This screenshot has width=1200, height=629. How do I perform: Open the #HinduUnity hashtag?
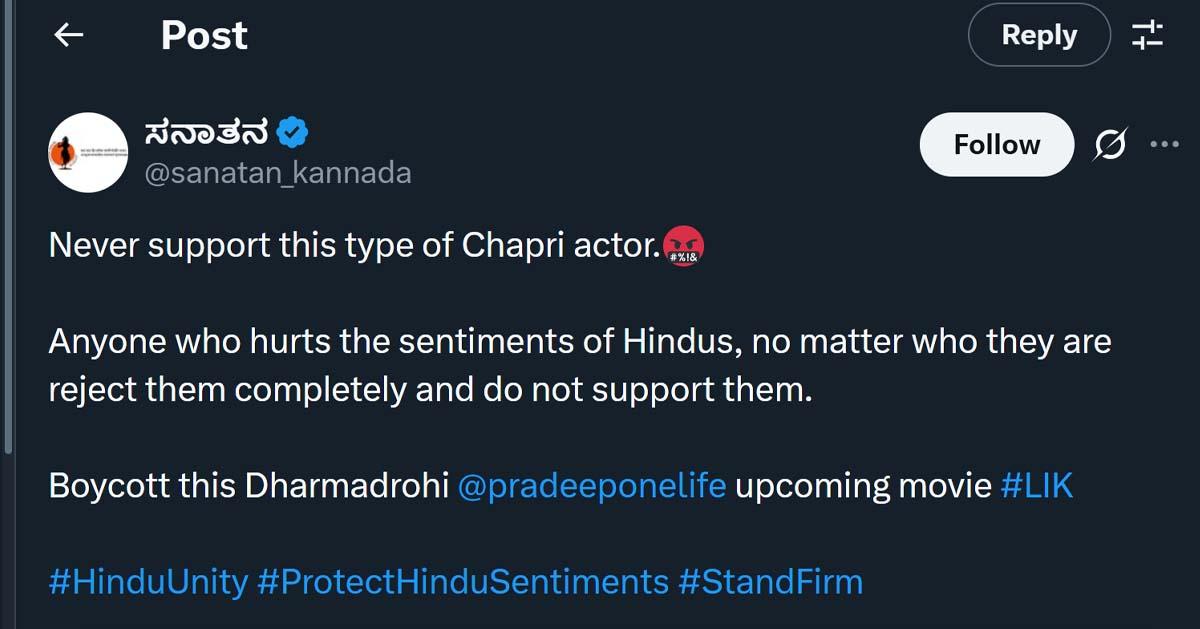pyautogui.click(x=147, y=581)
